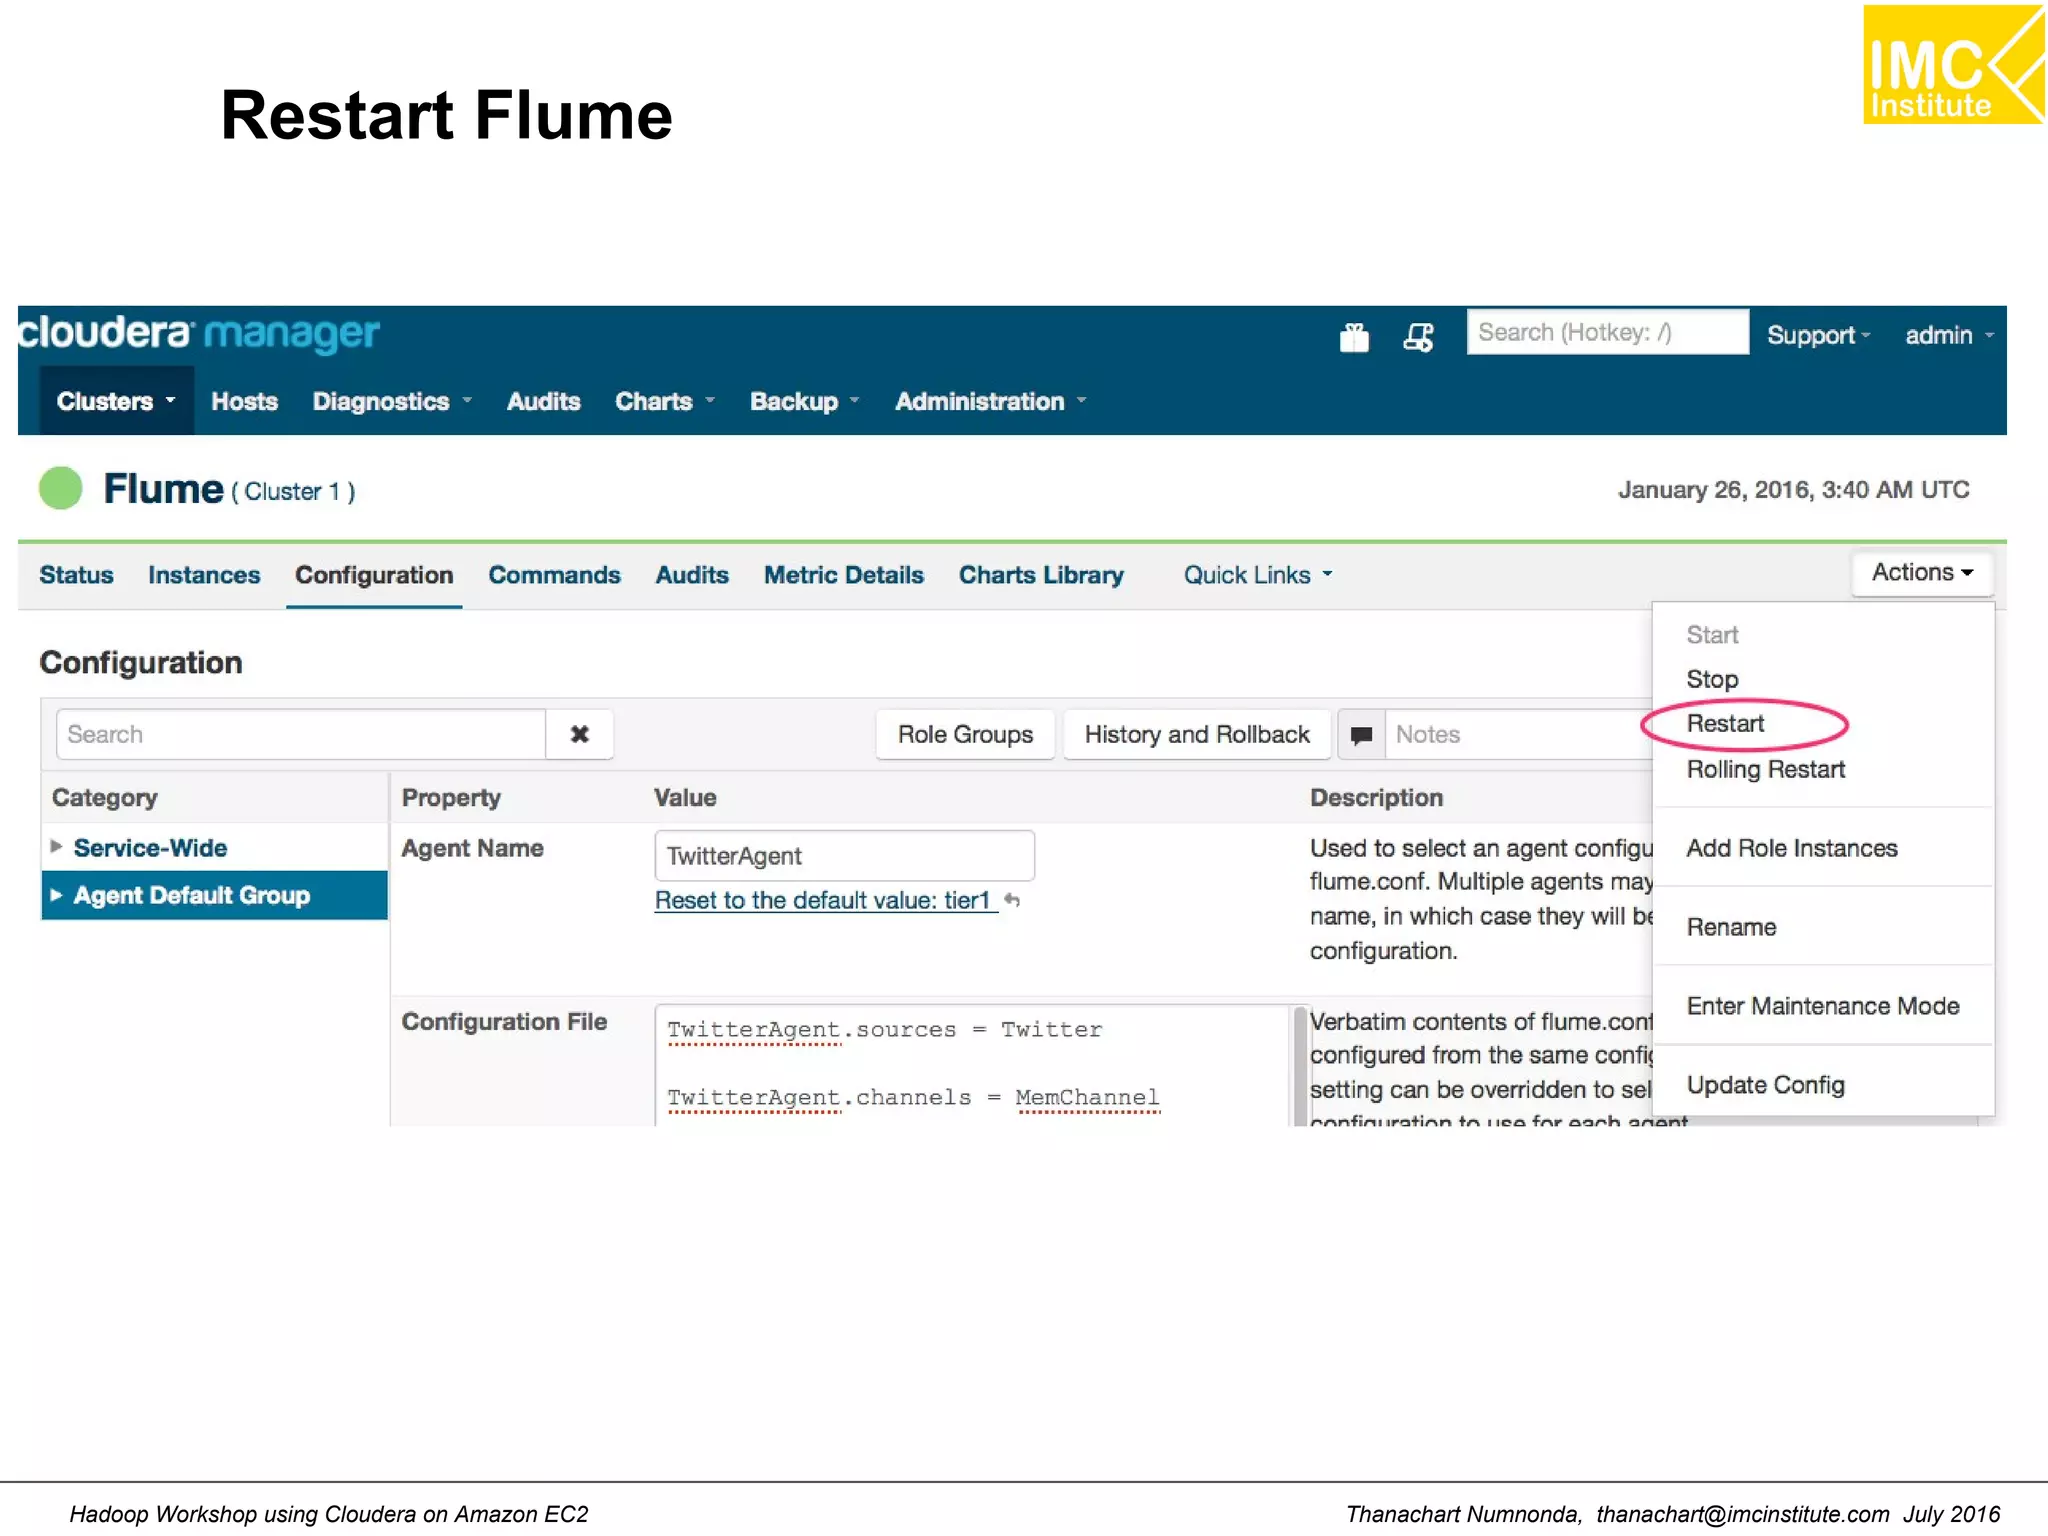This screenshot has height=1536, width=2048.
Task: Click the Agent Name property label
Action: click(473, 848)
